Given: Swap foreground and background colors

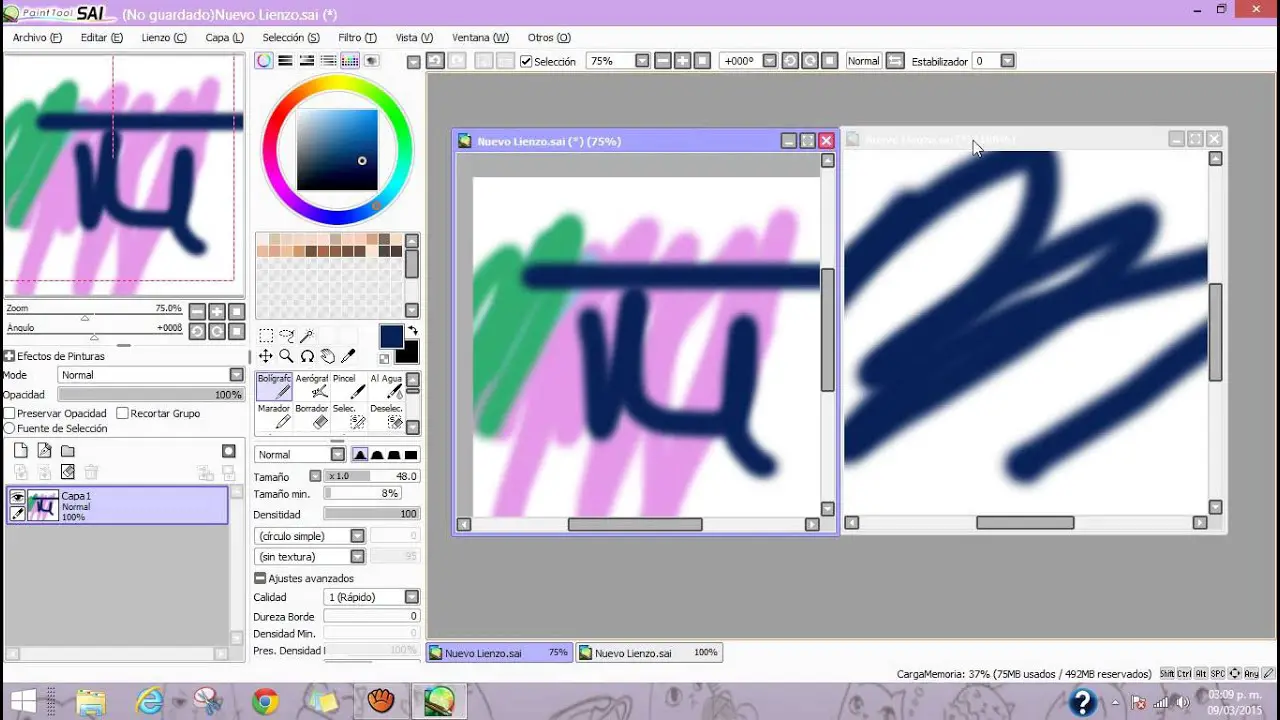Looking at the screenshot, I should click(x=412, y=331).
